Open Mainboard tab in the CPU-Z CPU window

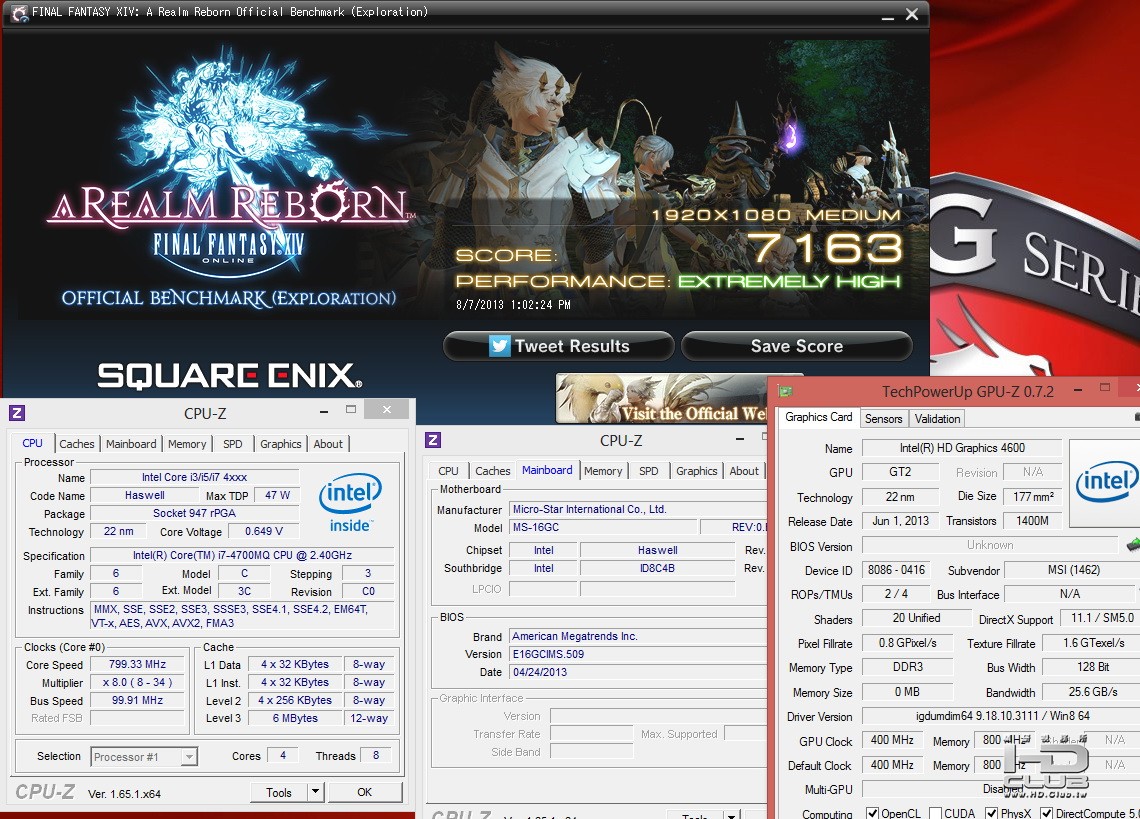point(131,444)
